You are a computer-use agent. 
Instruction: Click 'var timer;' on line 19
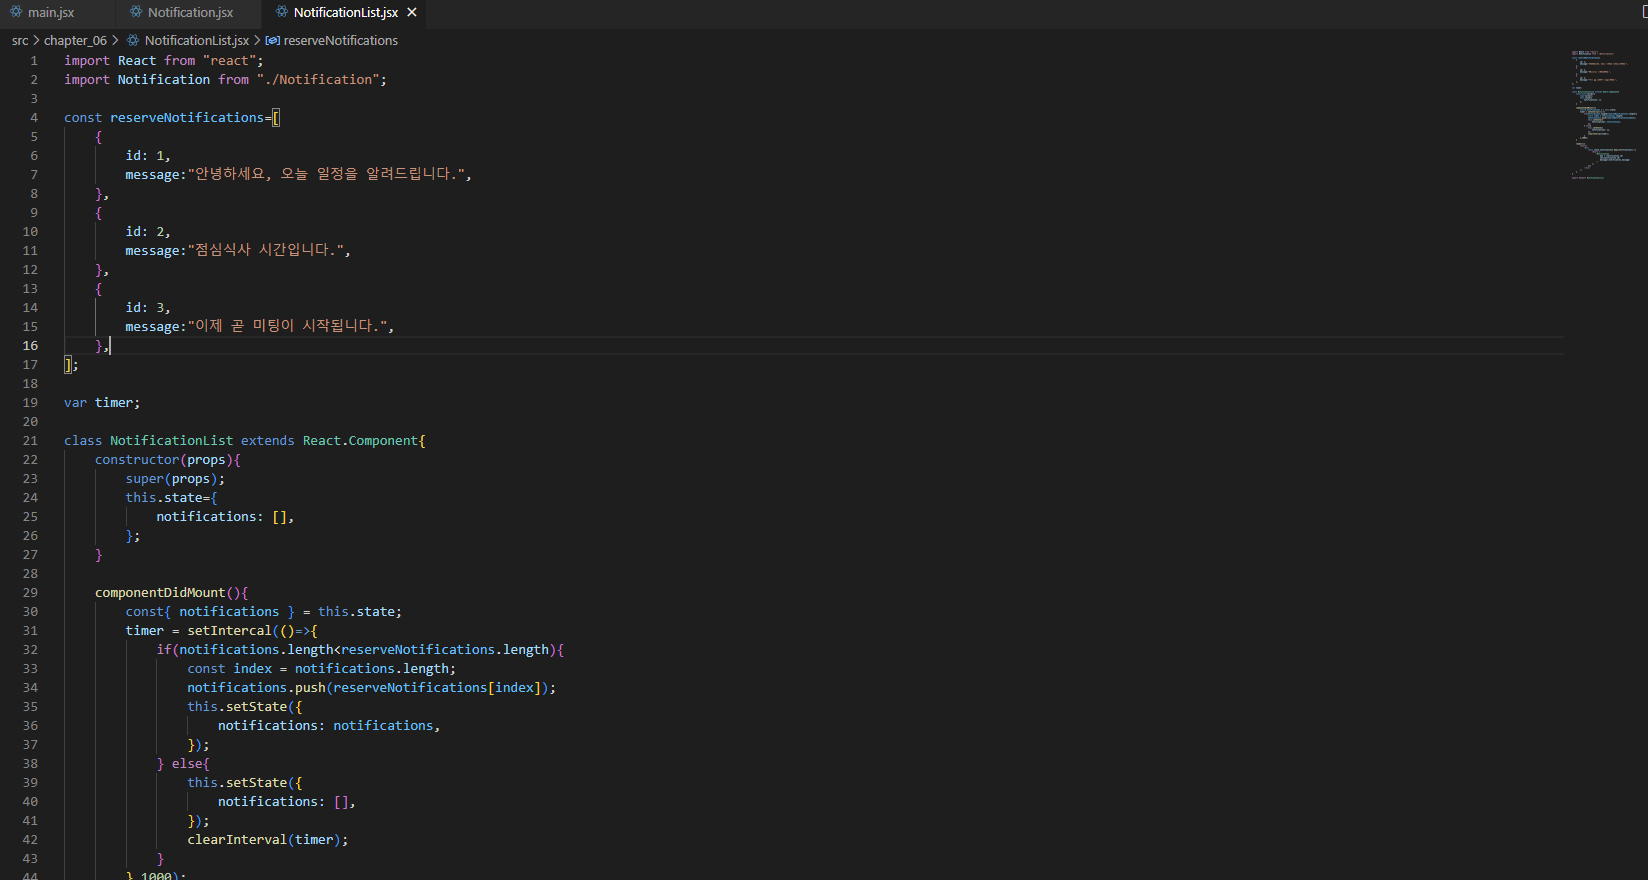[102, 403]
